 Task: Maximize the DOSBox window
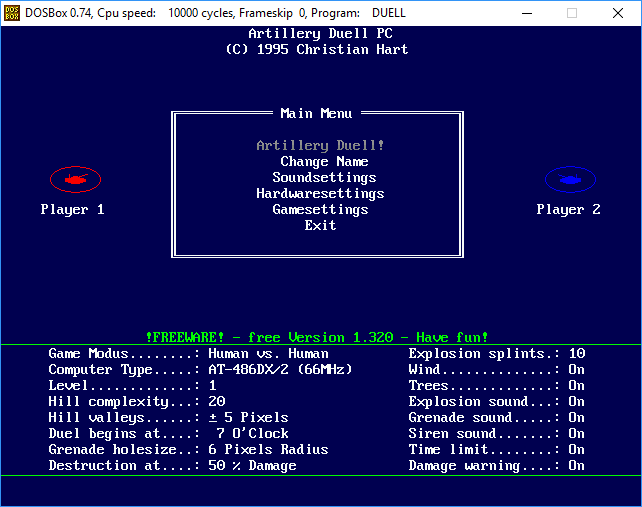point(572,13)
